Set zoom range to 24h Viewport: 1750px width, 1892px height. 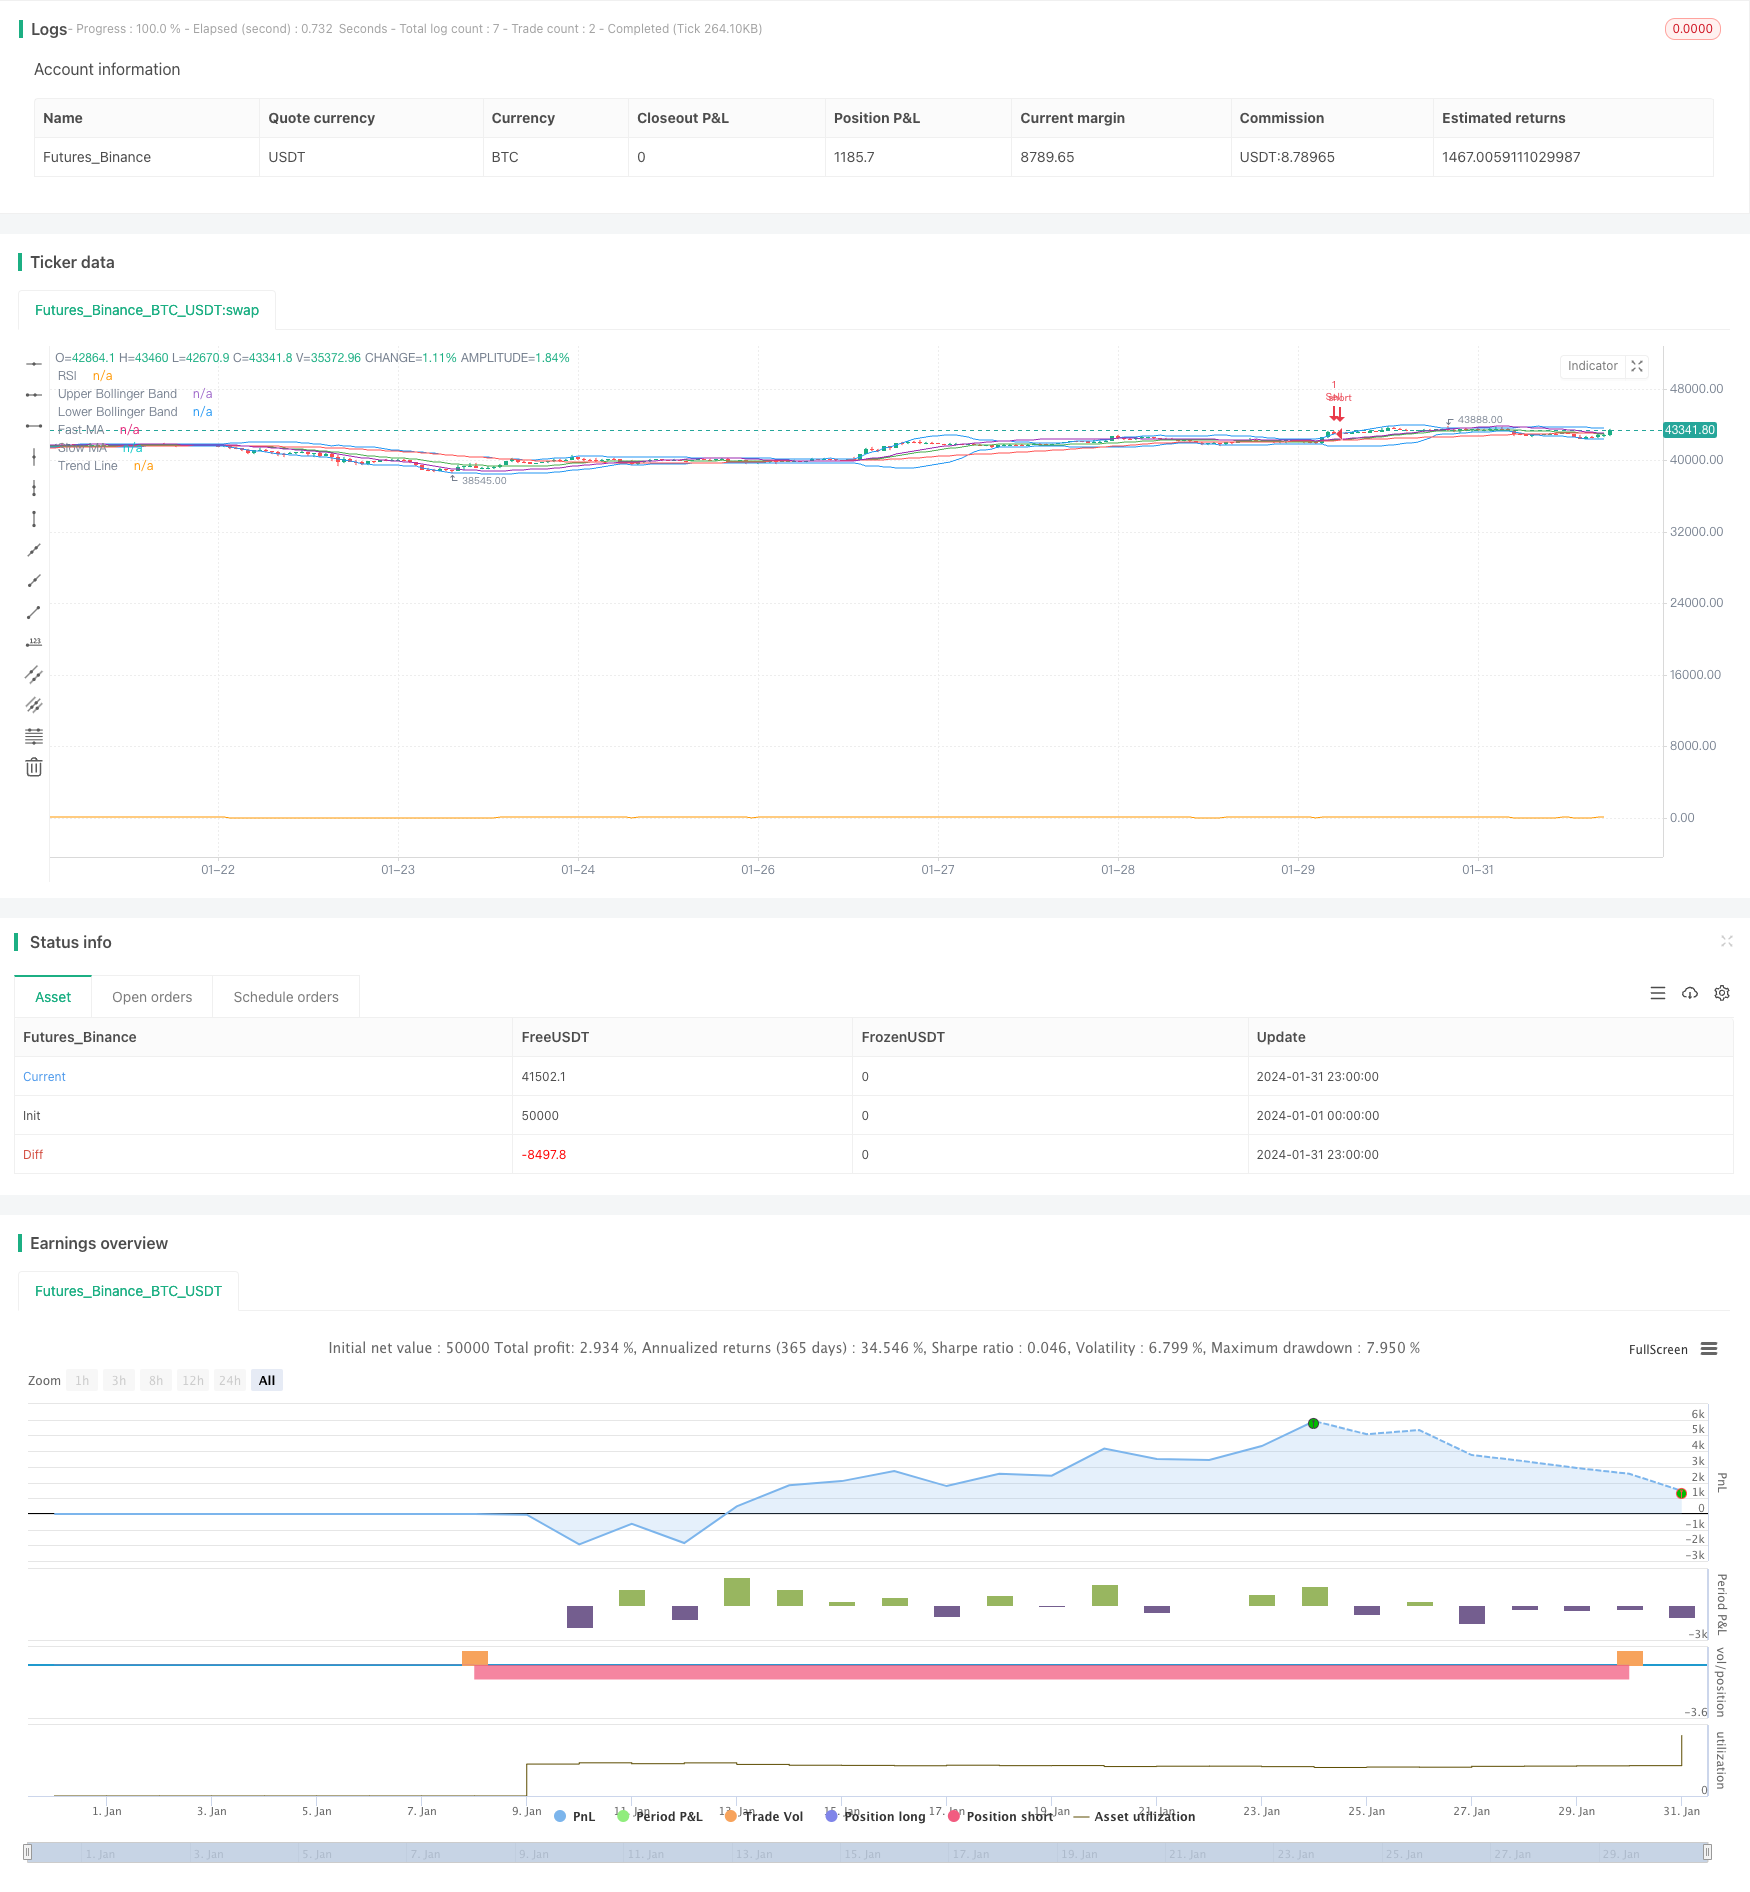230,1381
